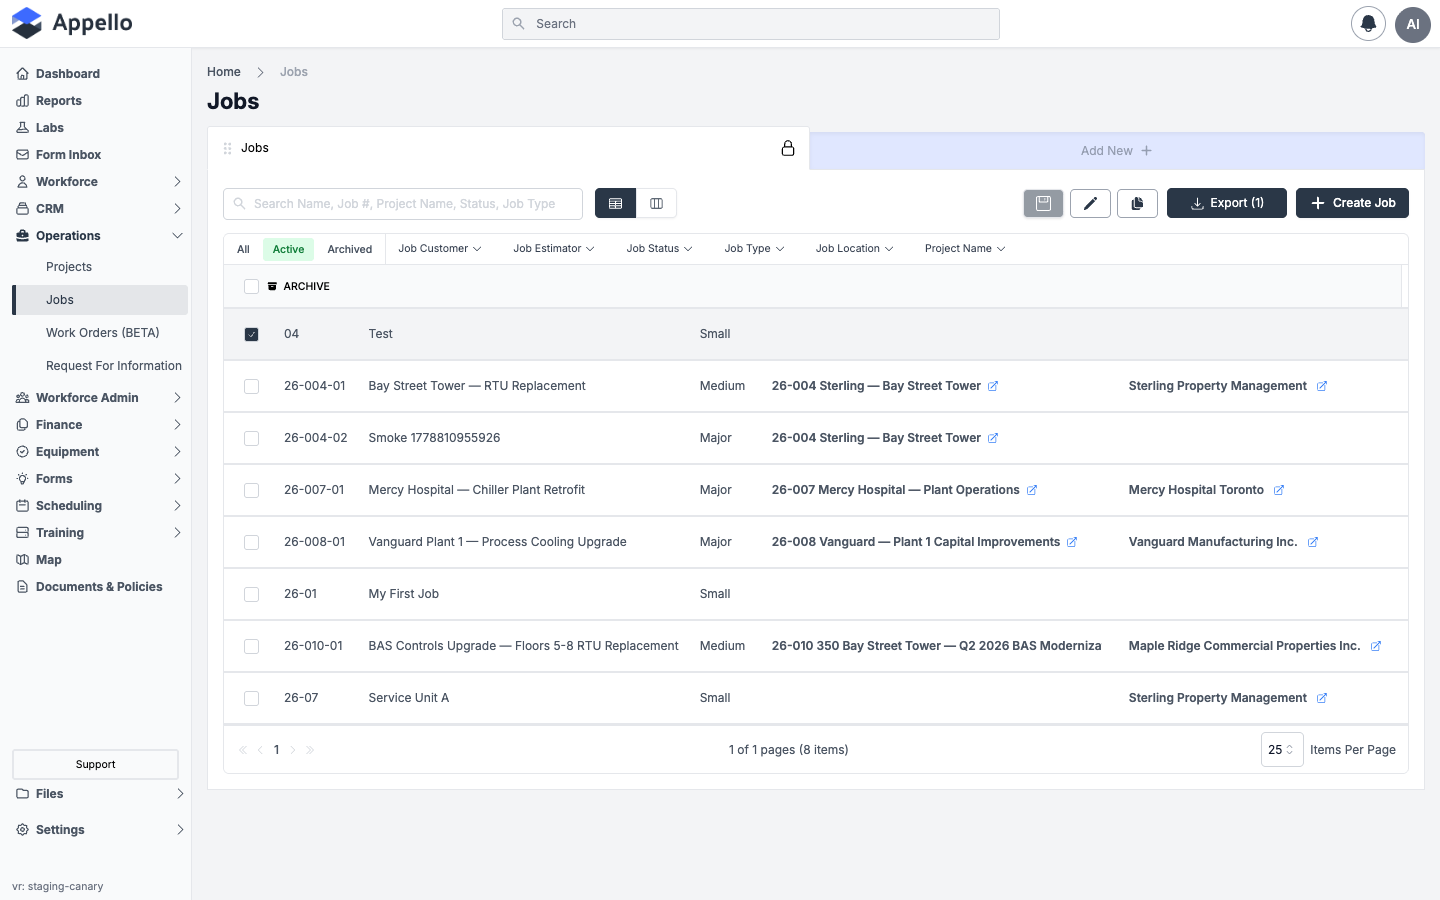The height and width of the screenshot is (900, 1440).
Task: Switch to table list view
Action: point(615,203)
